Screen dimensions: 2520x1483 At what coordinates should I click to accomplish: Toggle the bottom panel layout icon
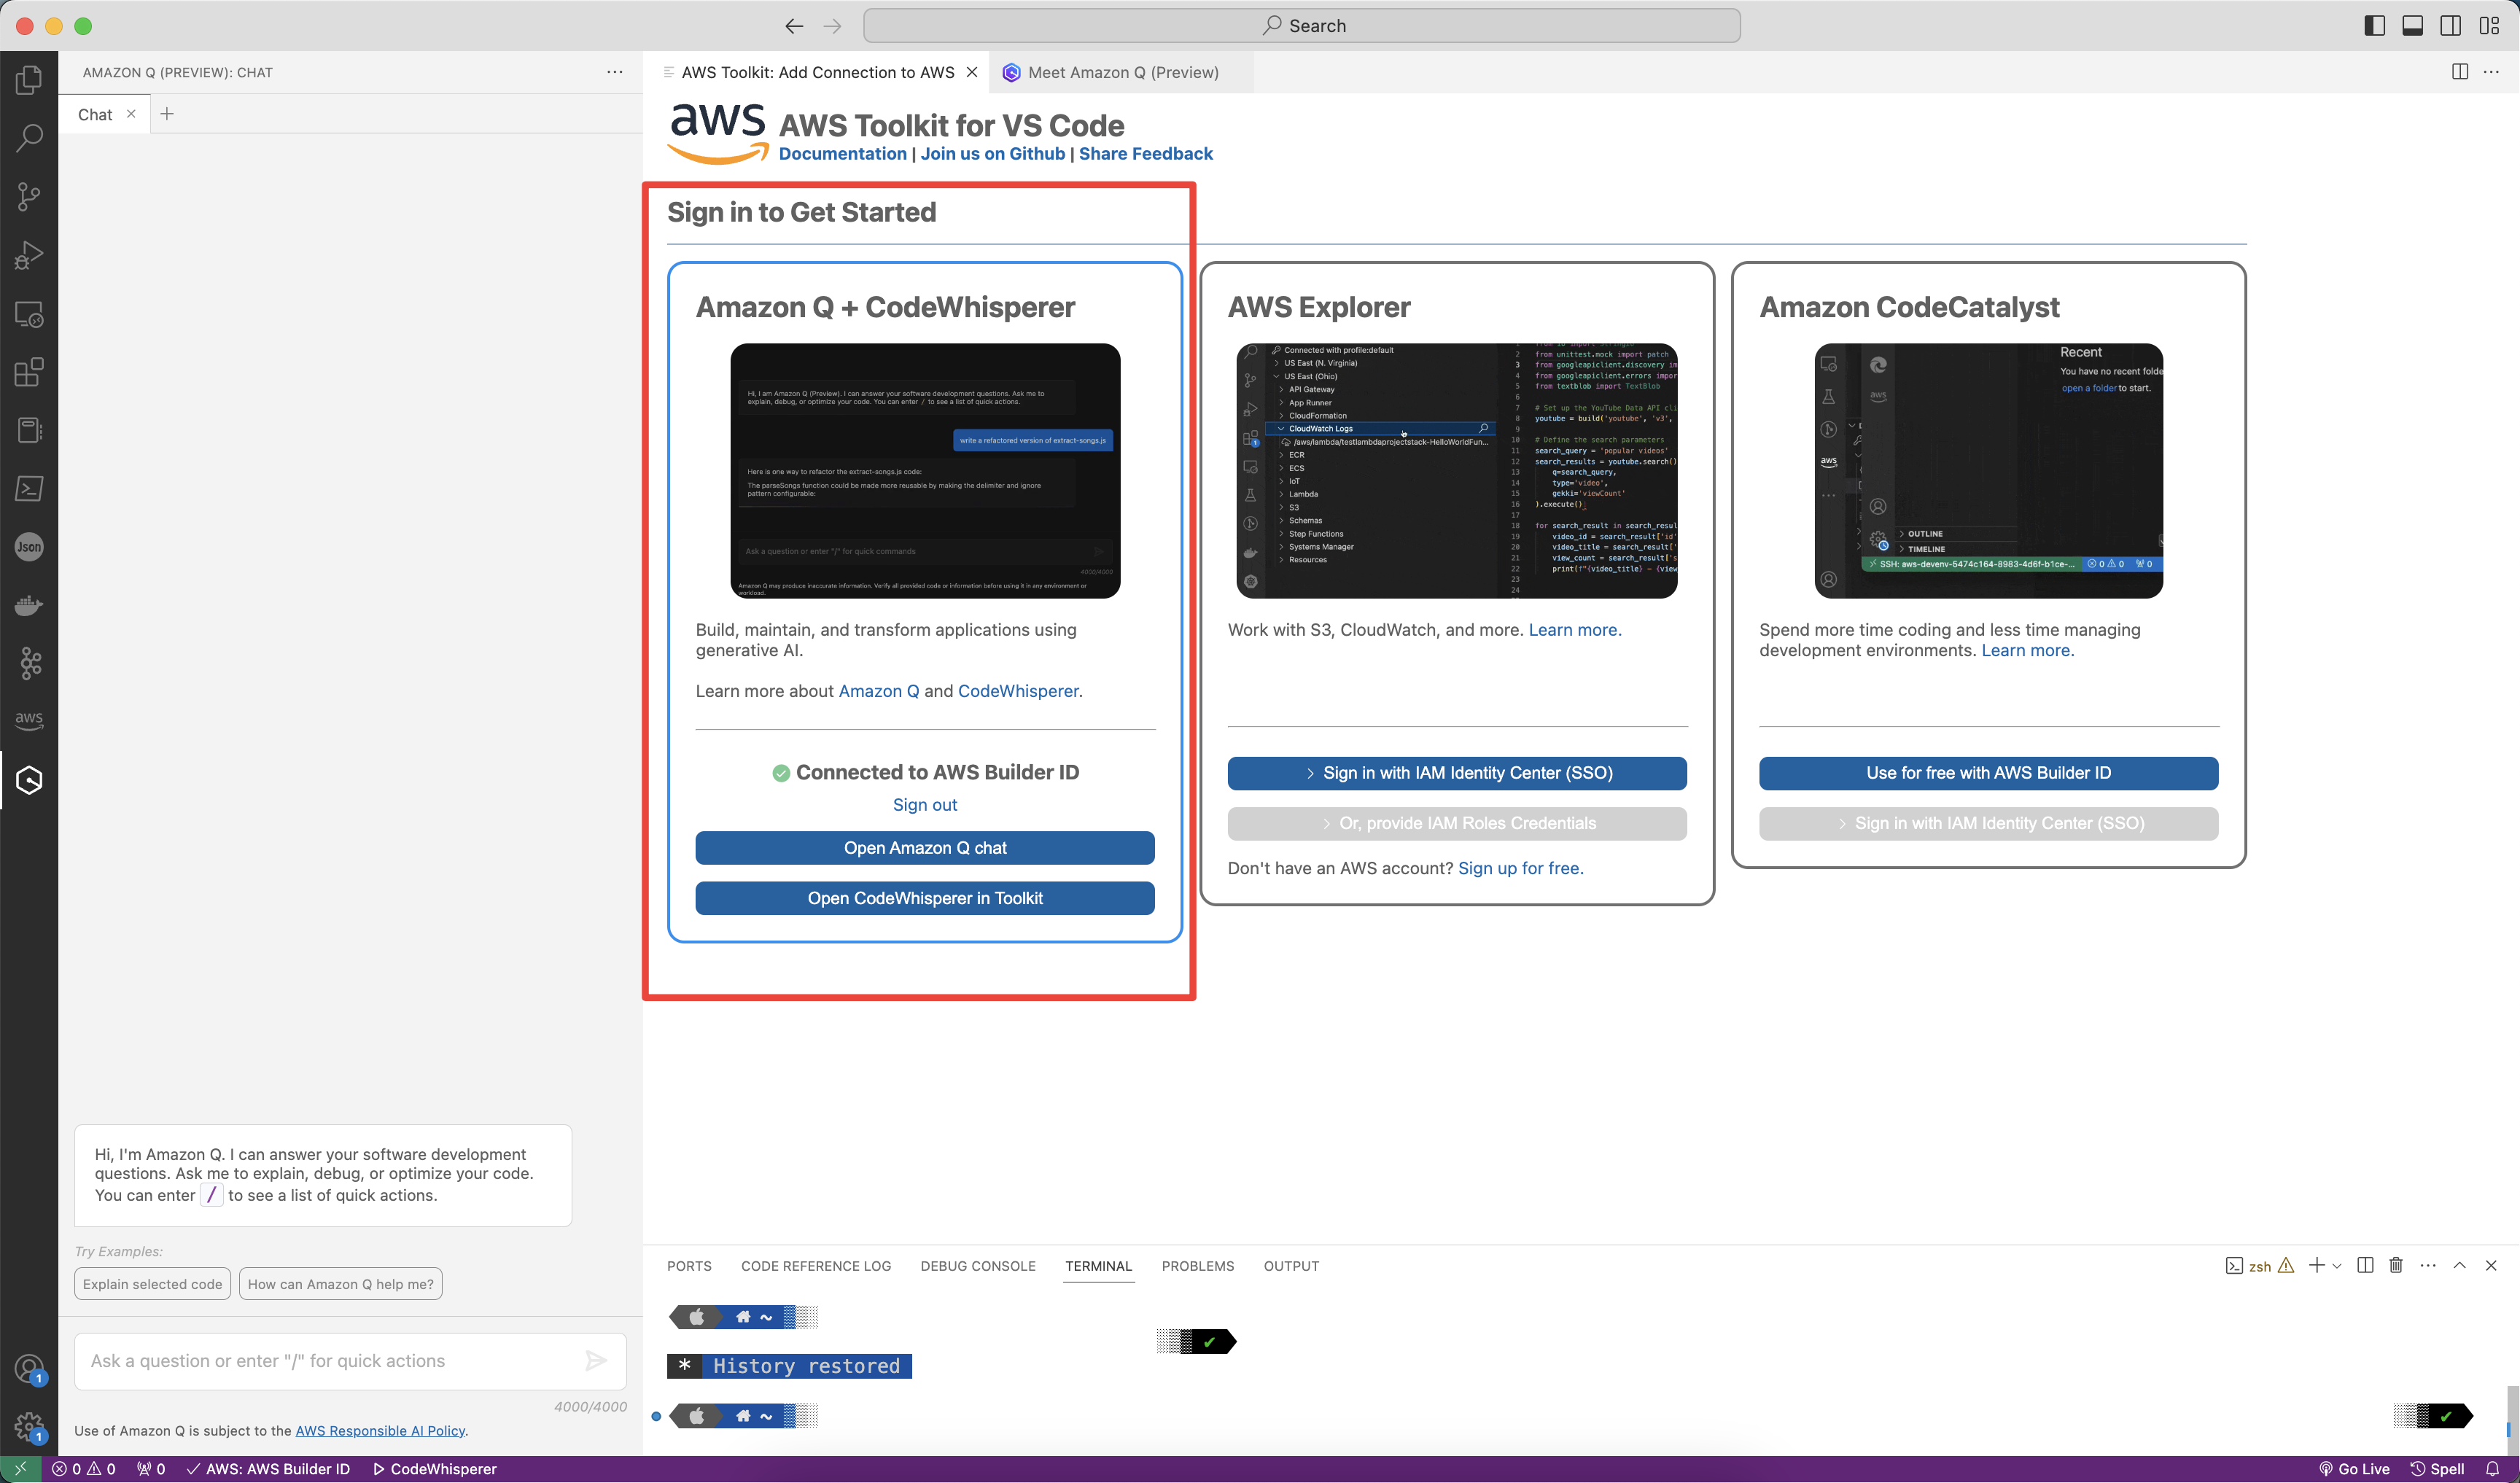click(x=2412, y=26)
